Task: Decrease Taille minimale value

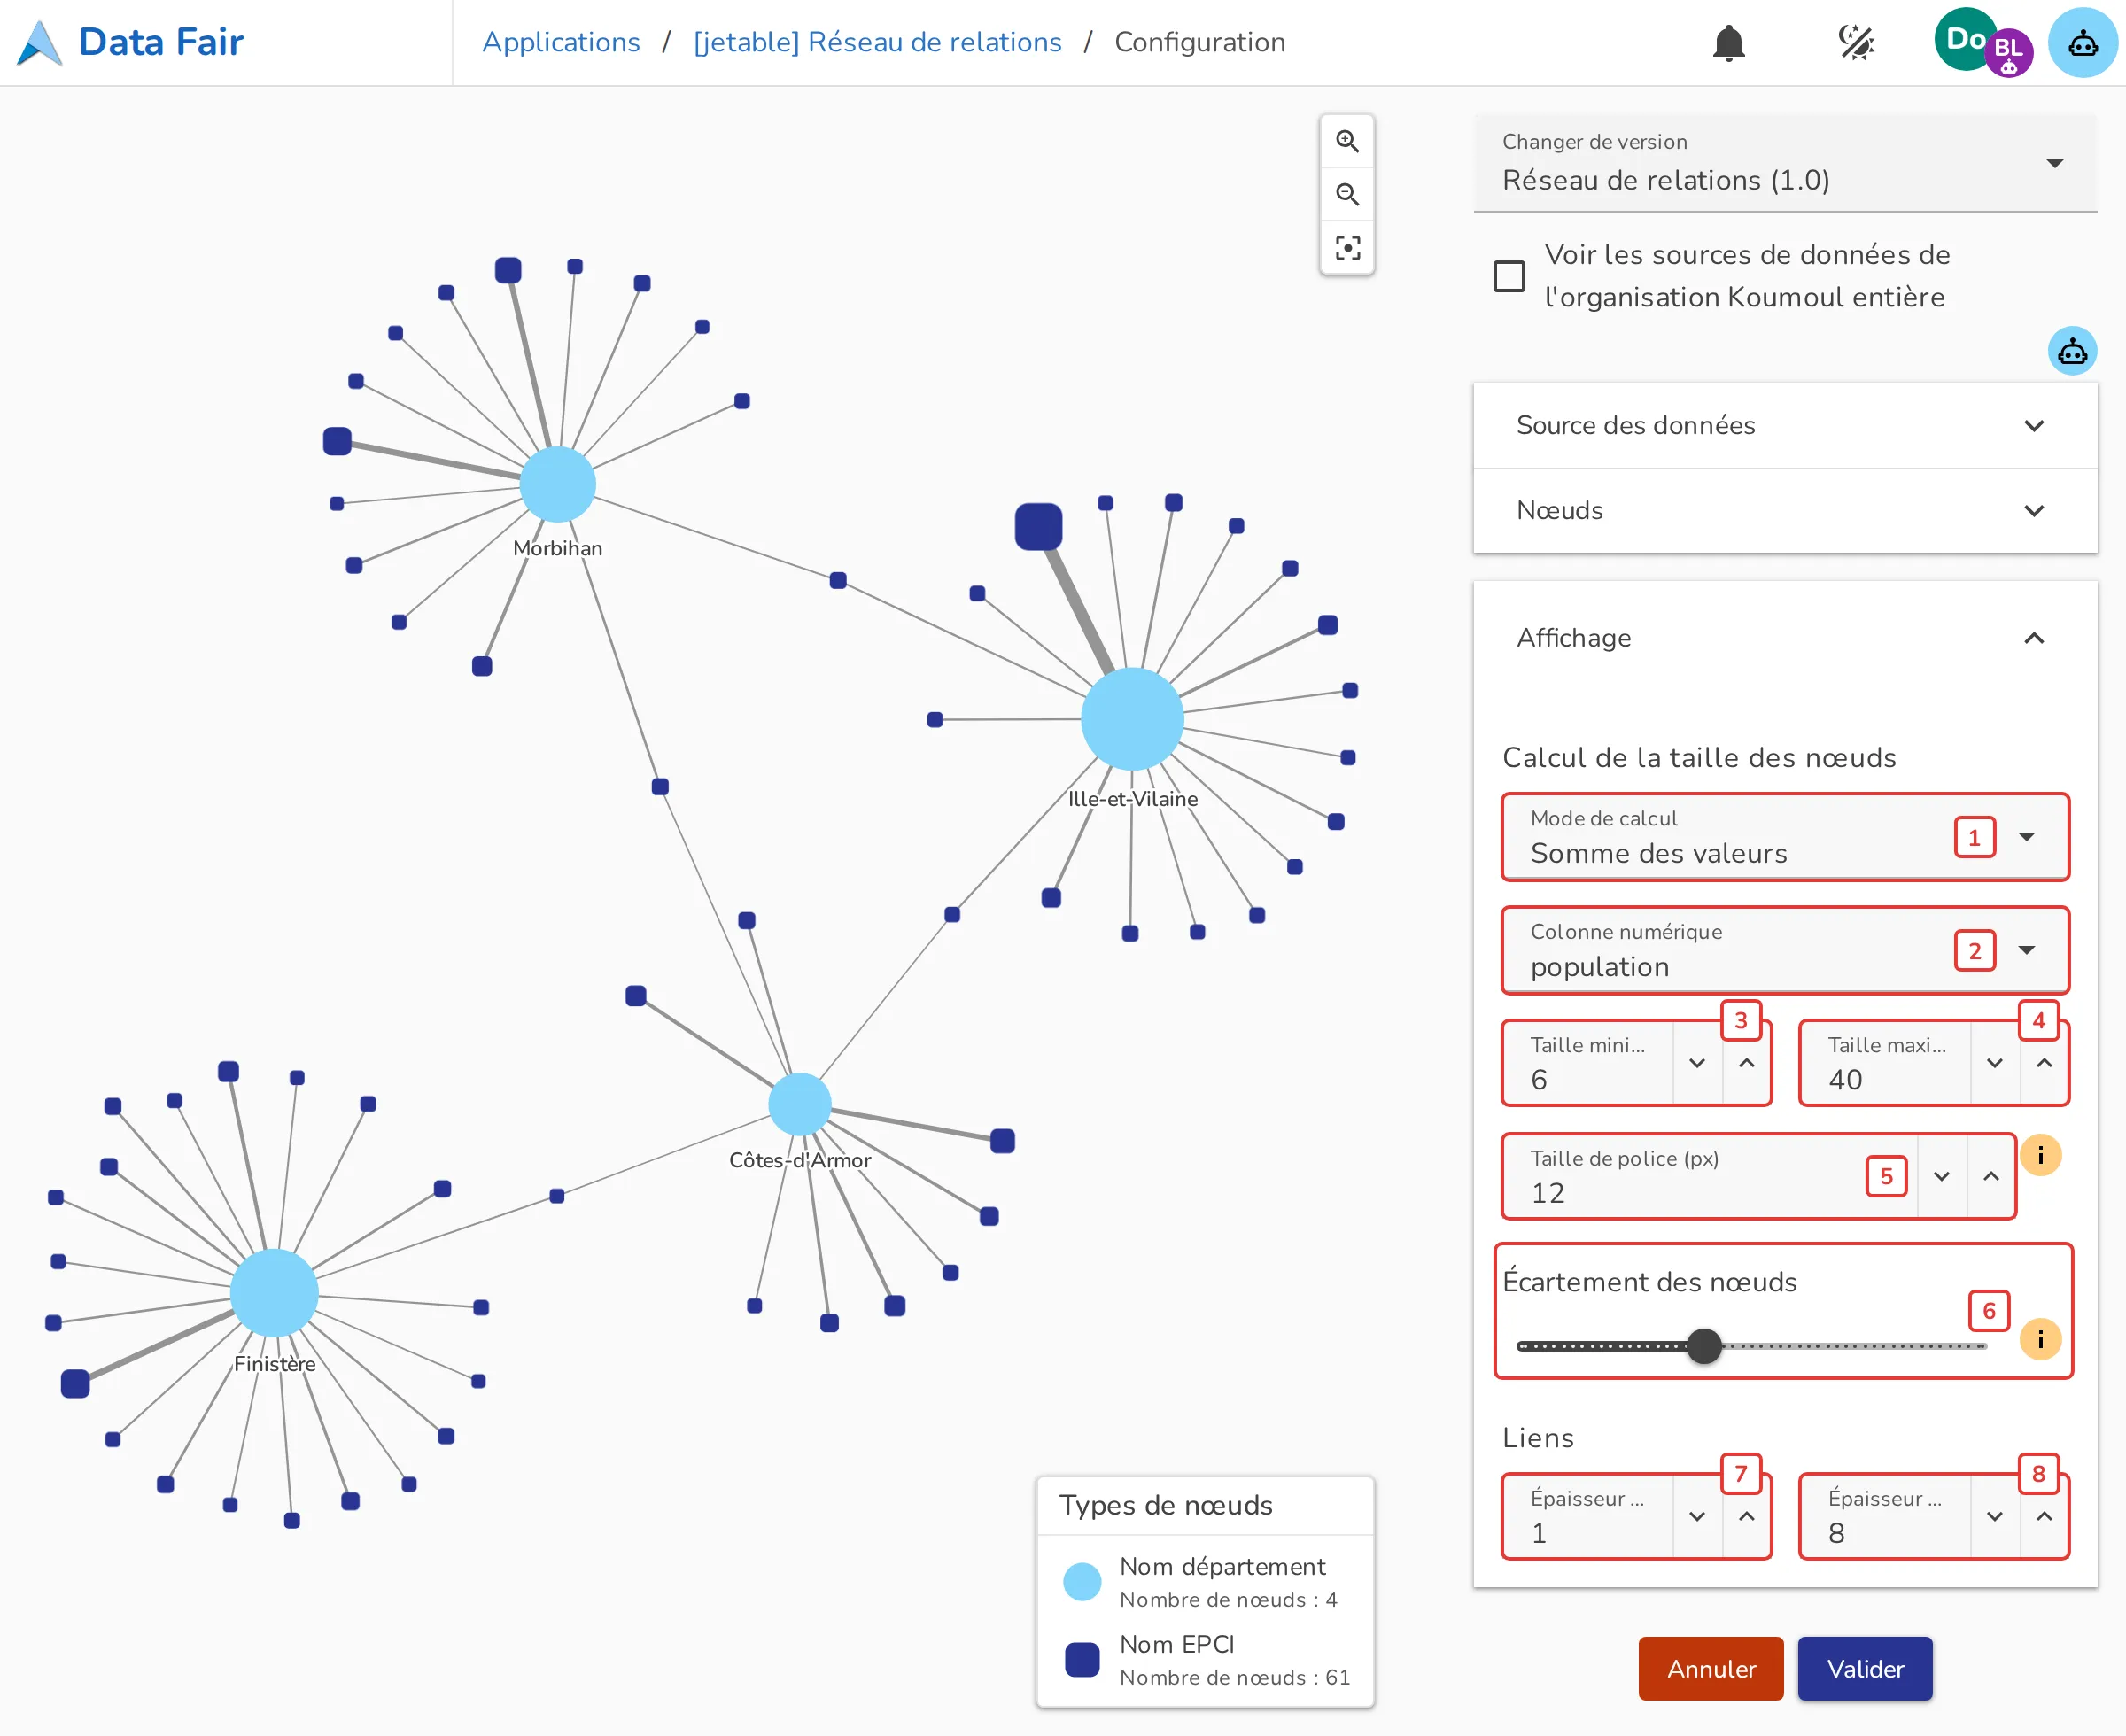Action: [x=1697, y=1063]
